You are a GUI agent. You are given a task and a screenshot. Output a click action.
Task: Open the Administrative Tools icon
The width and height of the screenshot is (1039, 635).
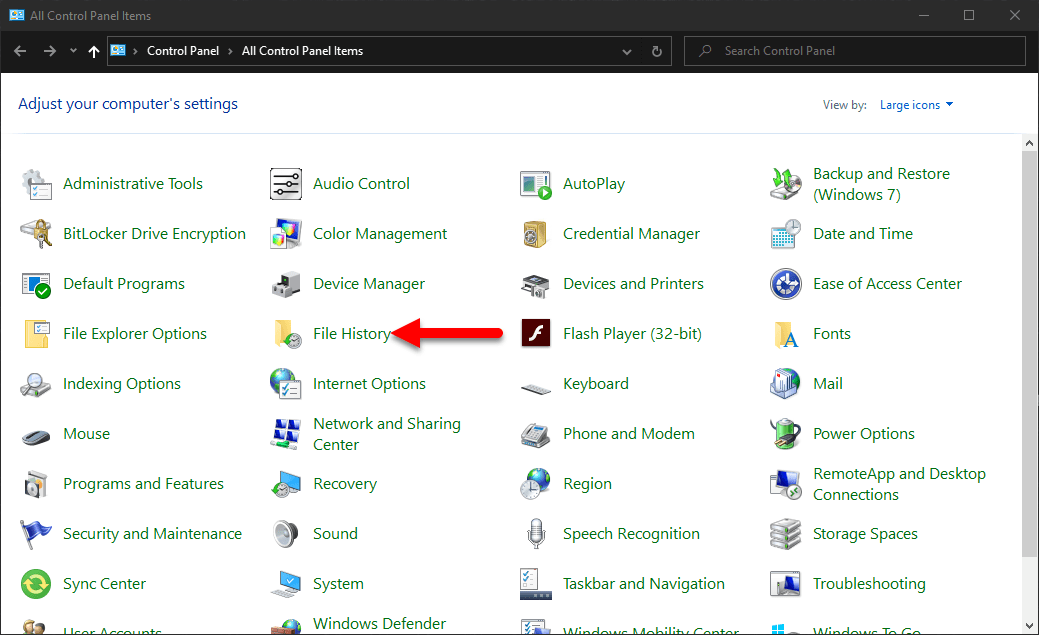[x=36, y=184]
